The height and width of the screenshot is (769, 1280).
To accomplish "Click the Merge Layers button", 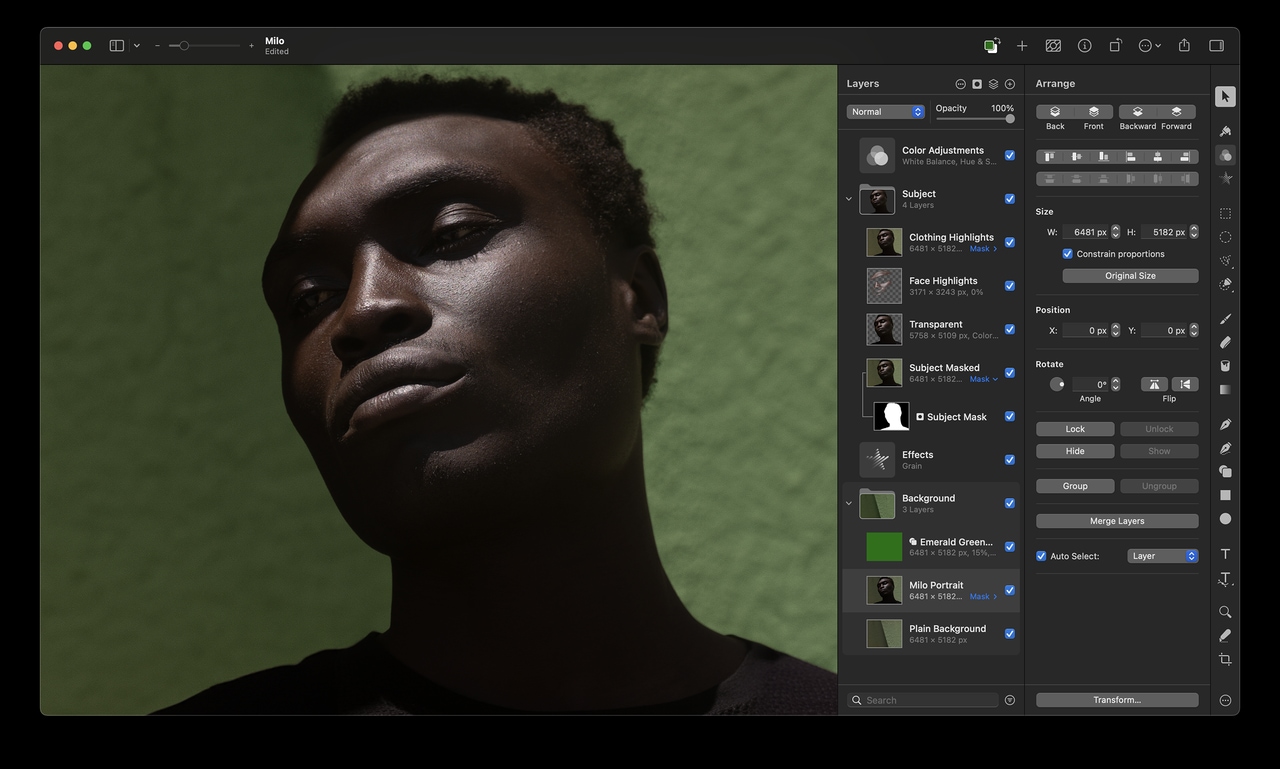I will 1117,521.
